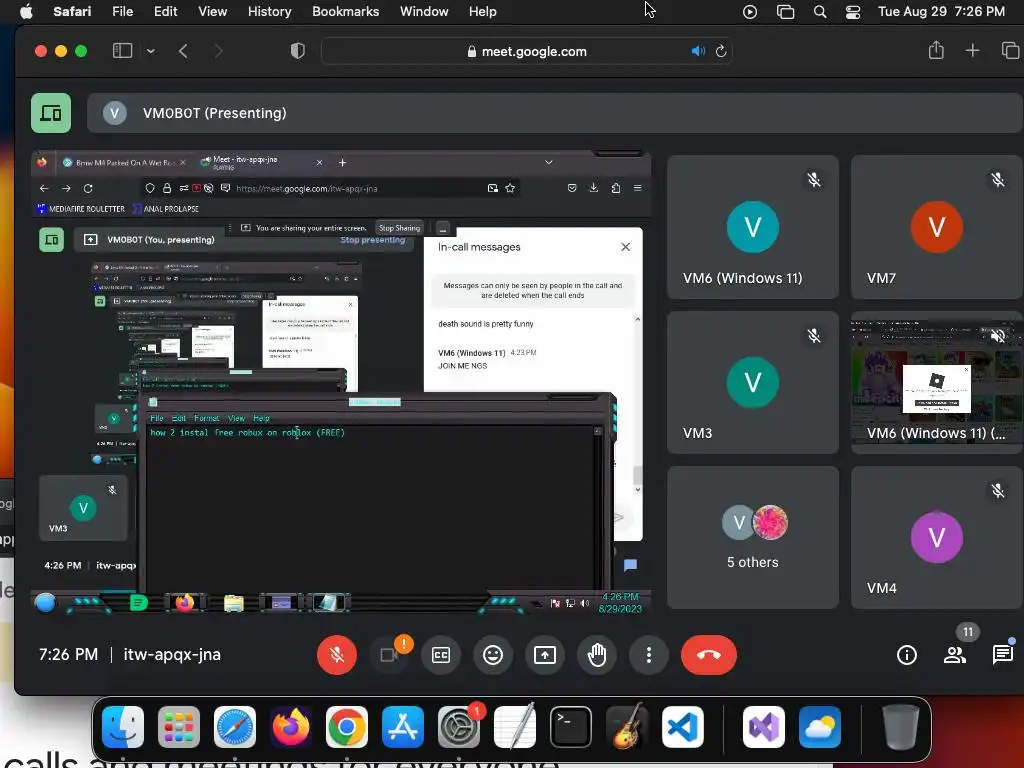Screen dimensions: 1024x768
Task: Open meeting details info icon
Action: click(x=906, y=654)
